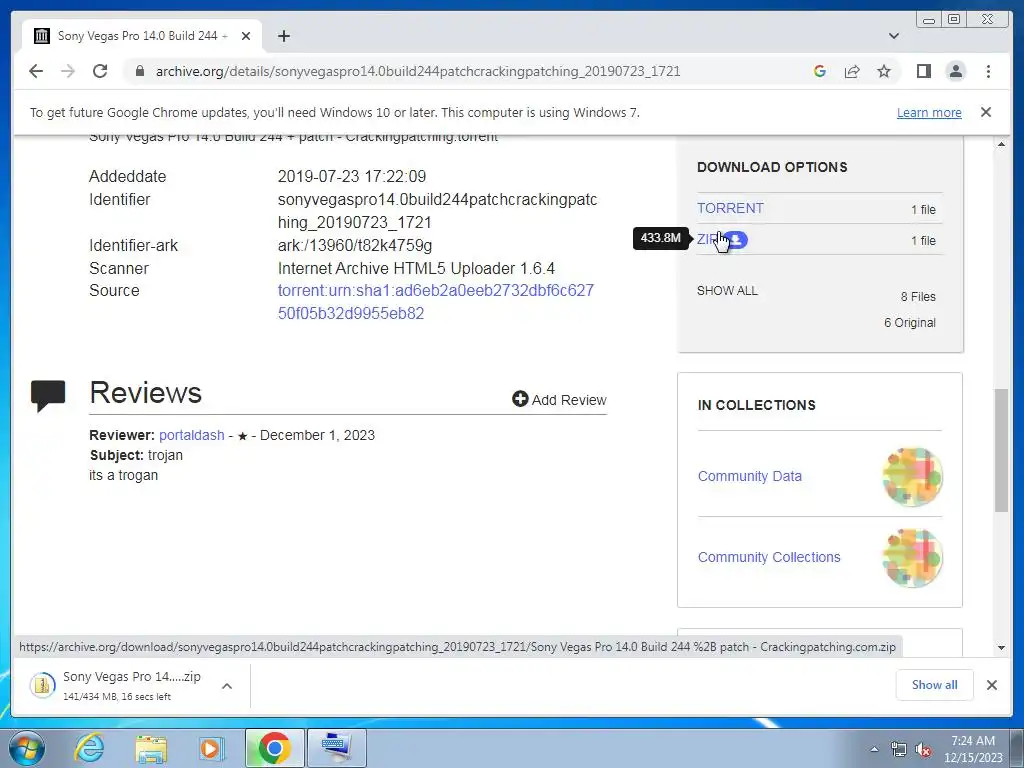Click the padlock site info icon
The width and height of the screenshot is (1024, 768).
(140, 71)
